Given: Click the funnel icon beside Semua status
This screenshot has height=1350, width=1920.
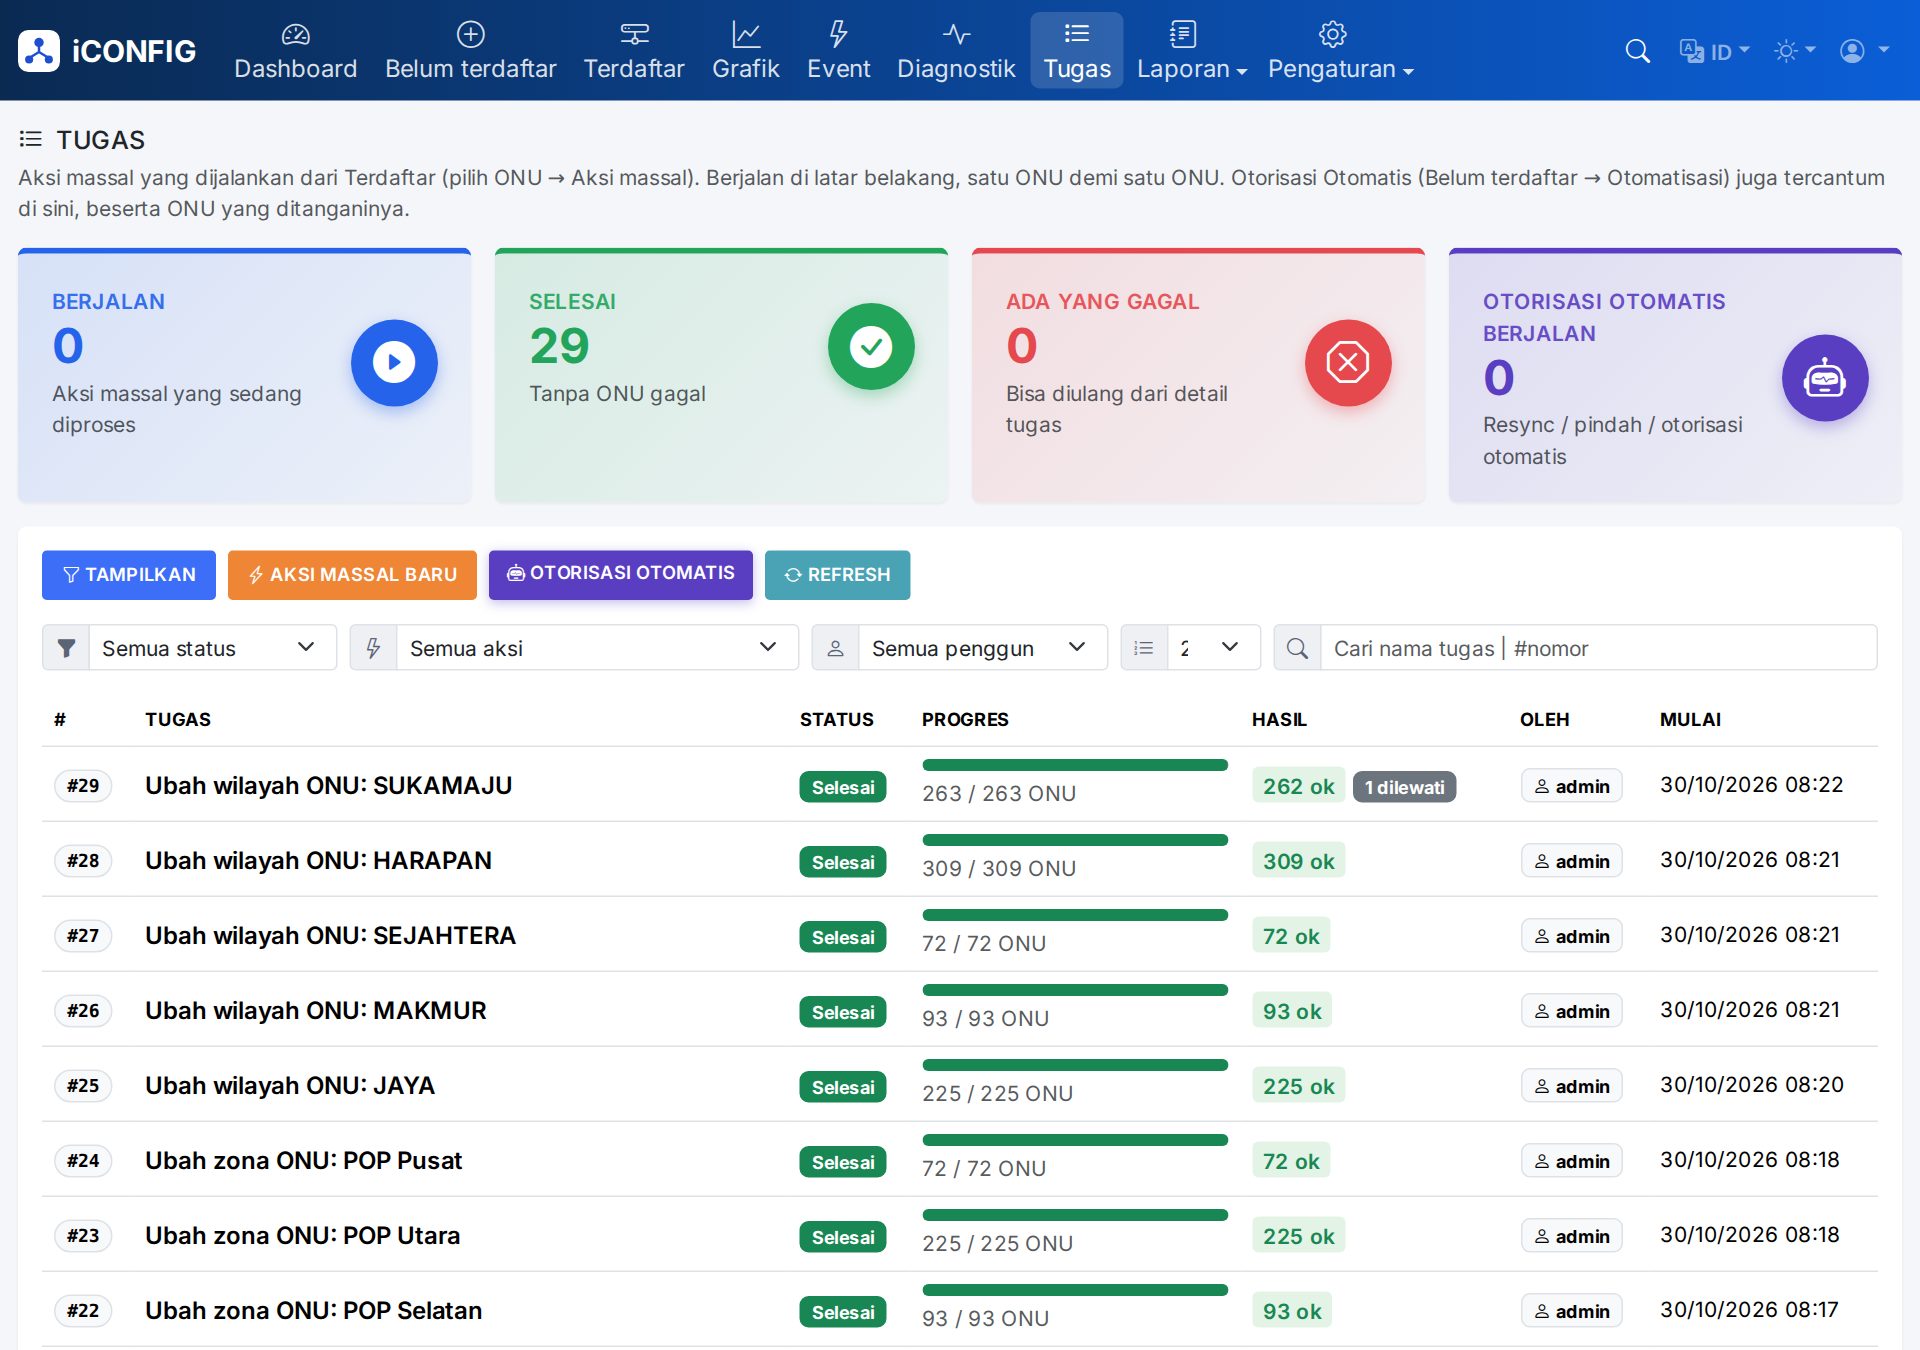Looking at the screenshot, I should [x=66, y=648].
